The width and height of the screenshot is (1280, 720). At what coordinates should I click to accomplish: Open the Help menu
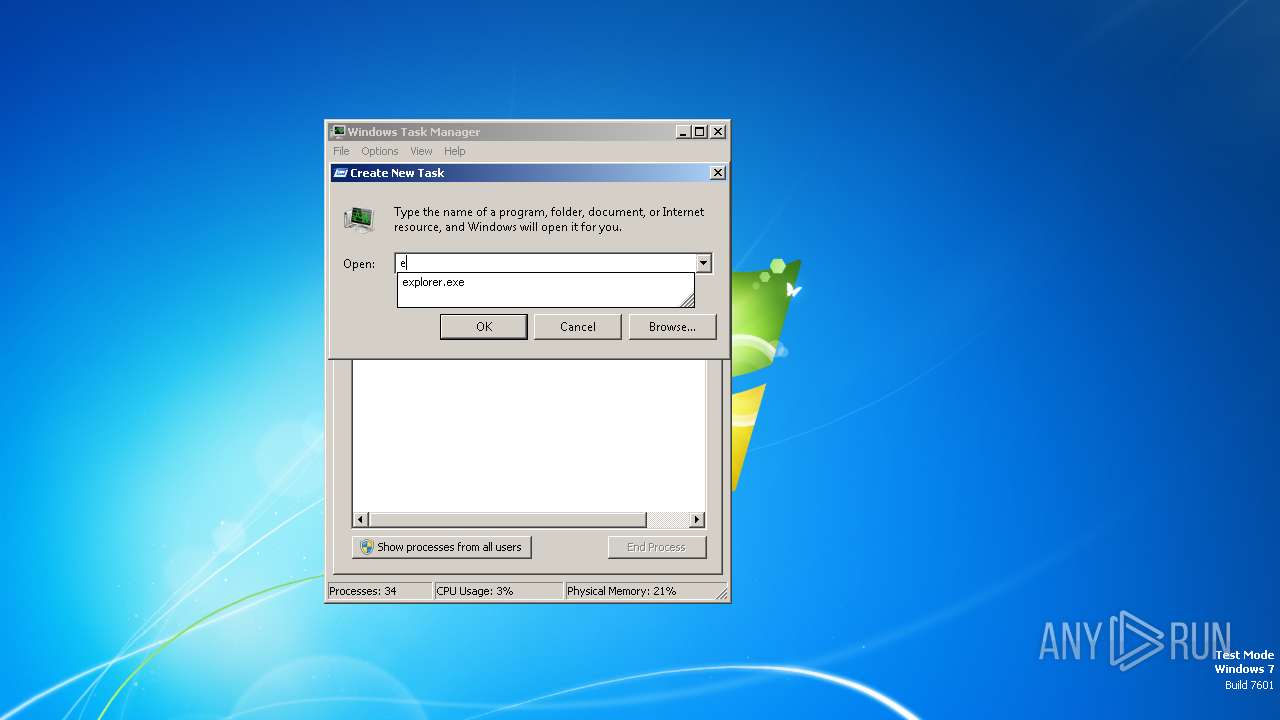pyautogui.click(x=455, y=151)
